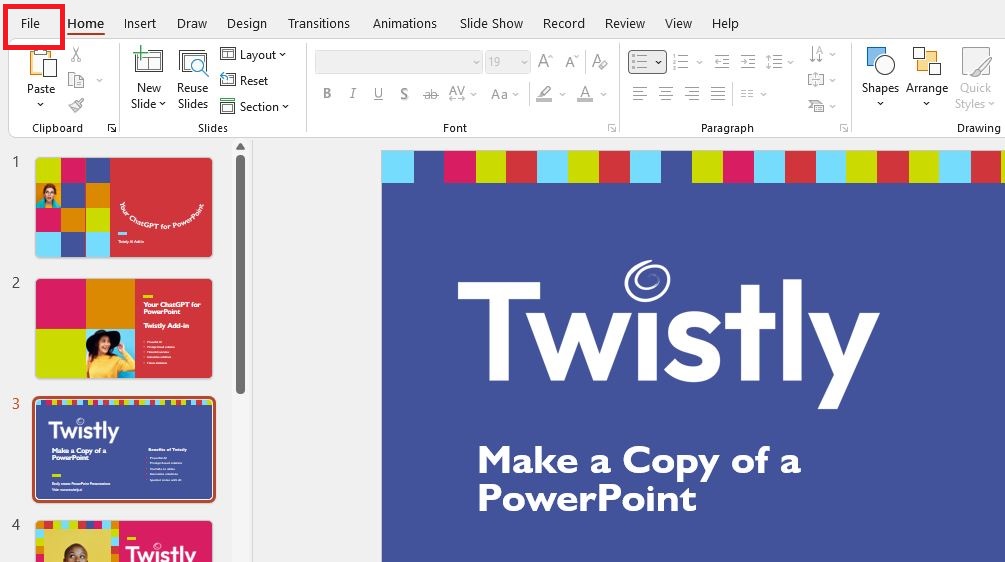Image resolution: width=1005 pixels, height=562 pixels.
Task: Clear all formatting icon
Action: (599, 61)
